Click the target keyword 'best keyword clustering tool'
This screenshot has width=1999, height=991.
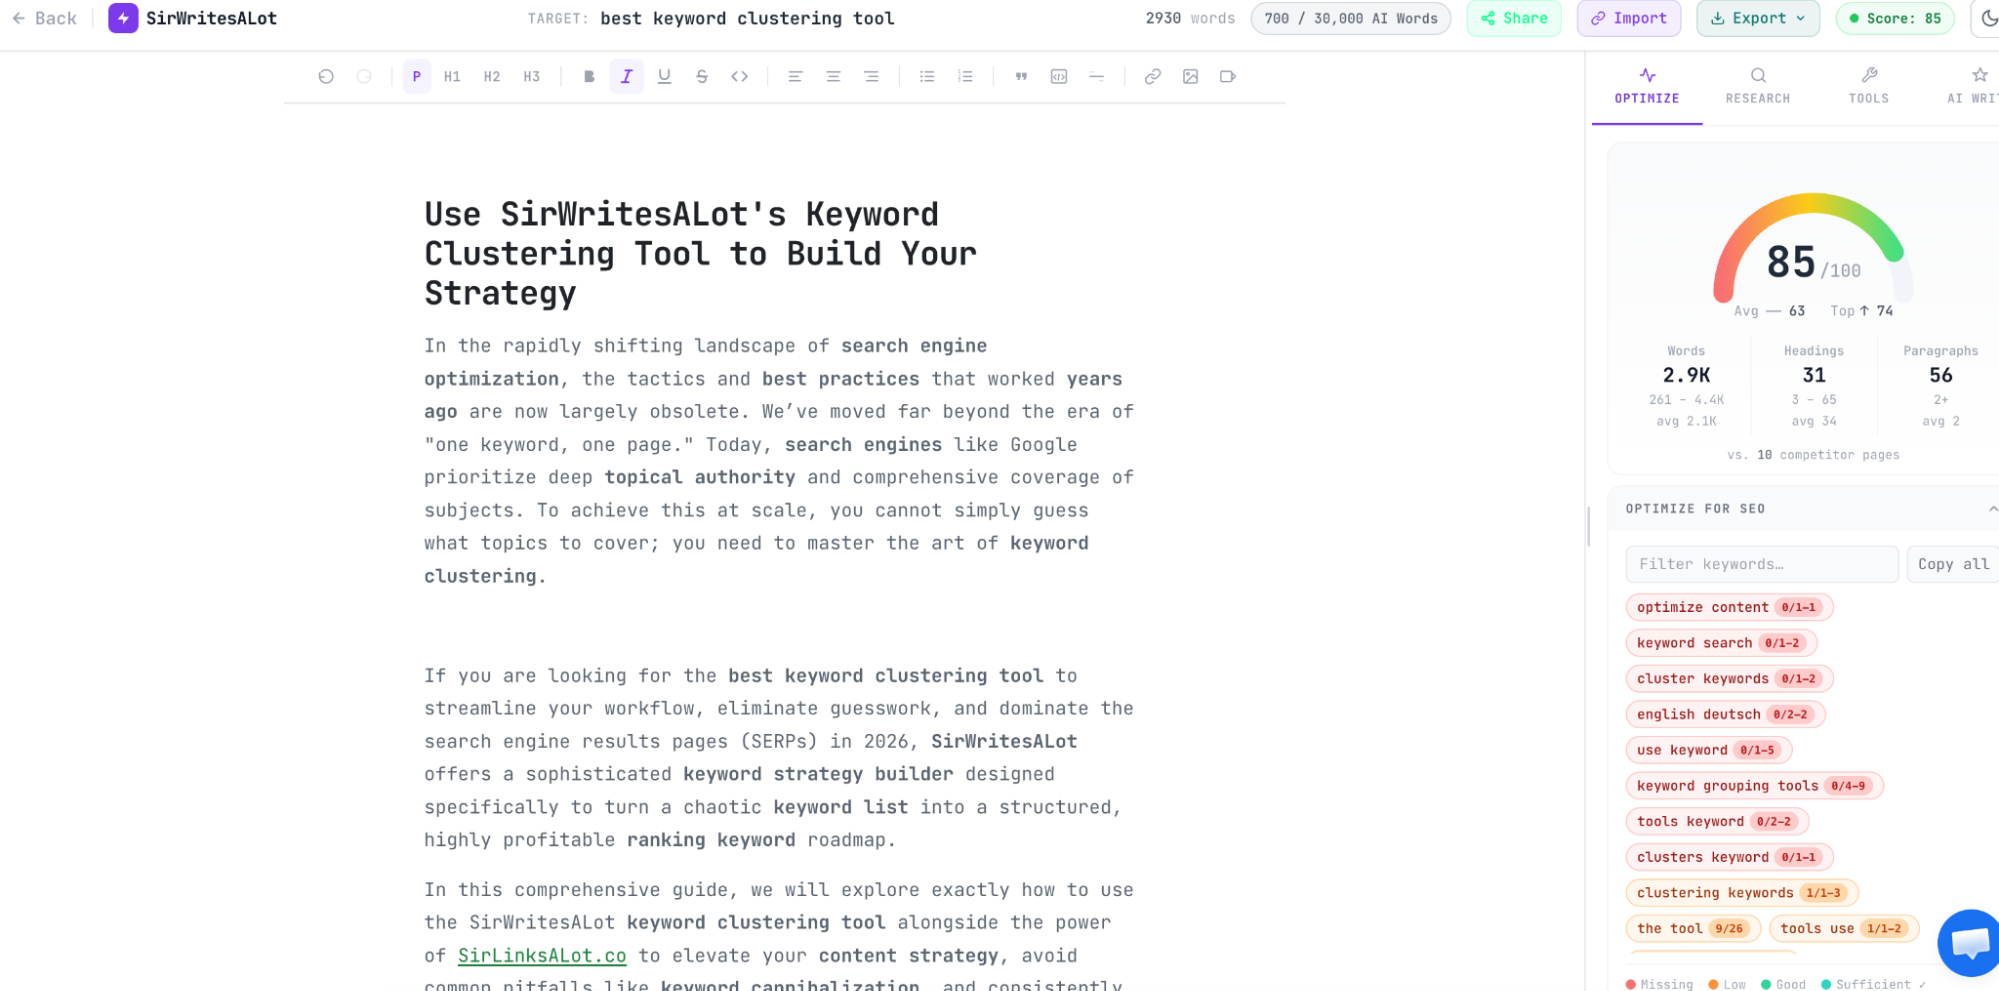747,18
